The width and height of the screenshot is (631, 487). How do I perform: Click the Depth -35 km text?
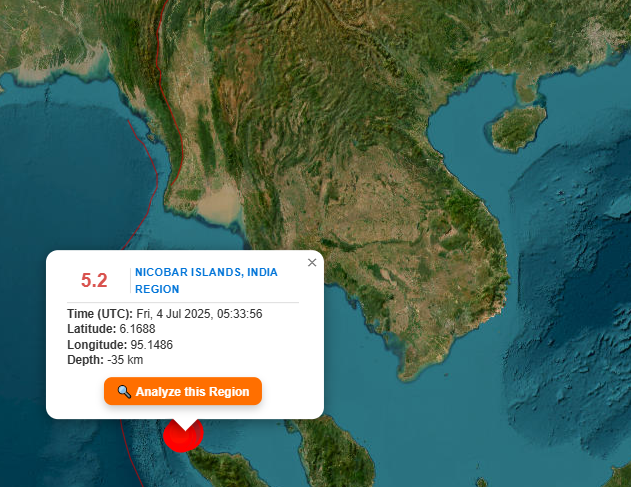105,360
